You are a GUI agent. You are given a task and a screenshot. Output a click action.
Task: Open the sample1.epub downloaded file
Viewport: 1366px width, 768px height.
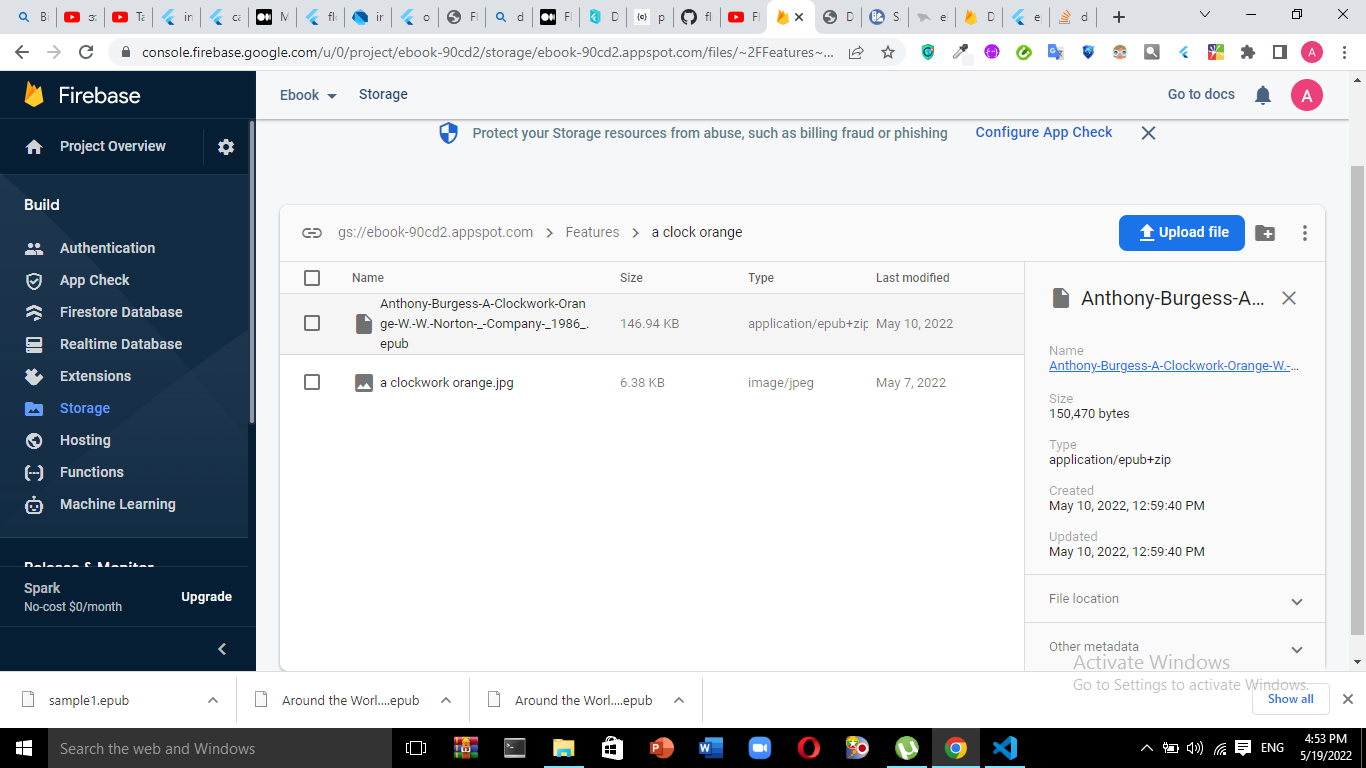pyautogui.click(x=89, y=700)
